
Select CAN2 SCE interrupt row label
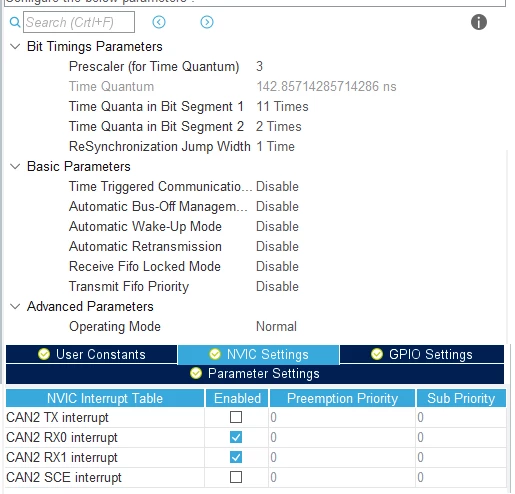coord(64,477)
